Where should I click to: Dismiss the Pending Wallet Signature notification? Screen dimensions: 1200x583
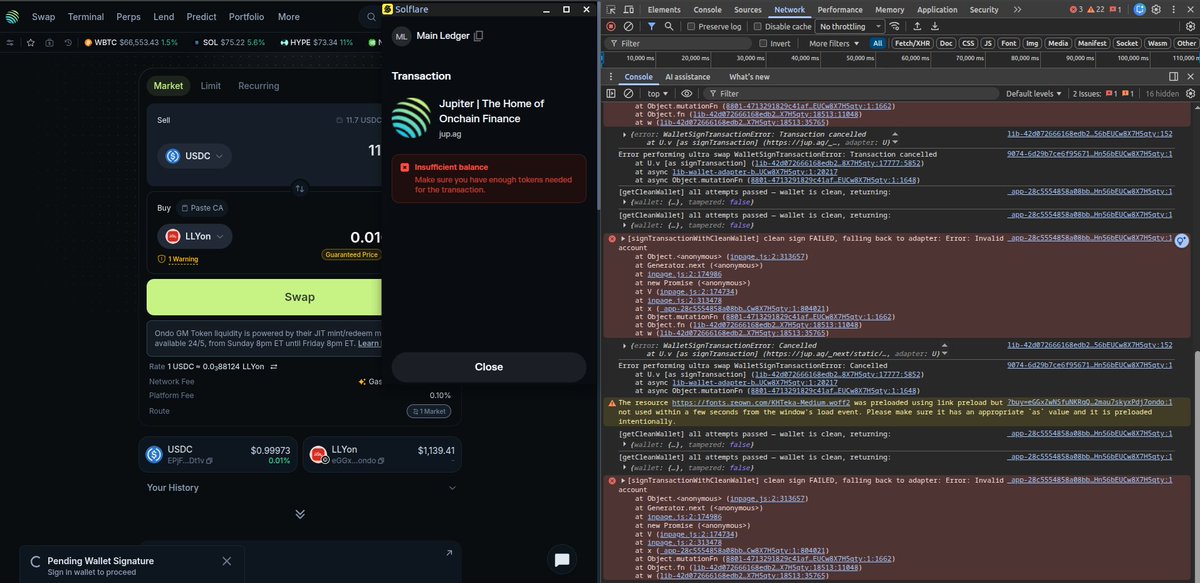[x=227, y=561]
